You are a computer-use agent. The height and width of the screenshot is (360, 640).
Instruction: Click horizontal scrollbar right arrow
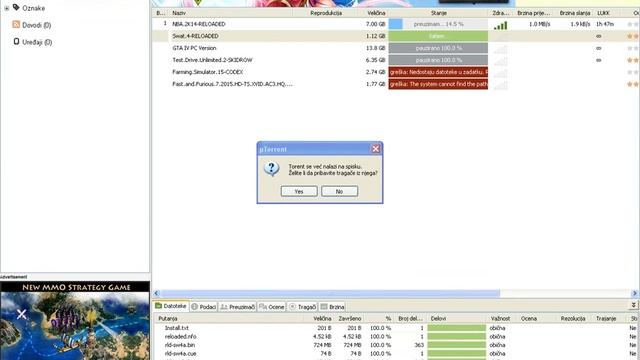pos(634,293)
